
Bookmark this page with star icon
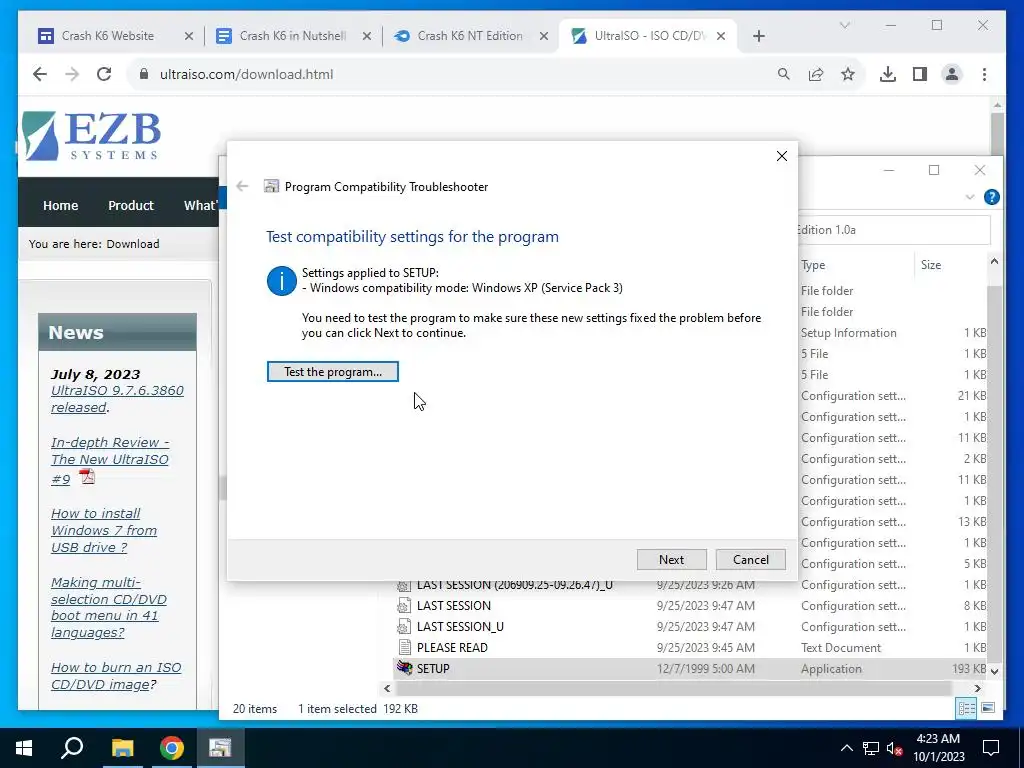[x=848, y=74]
